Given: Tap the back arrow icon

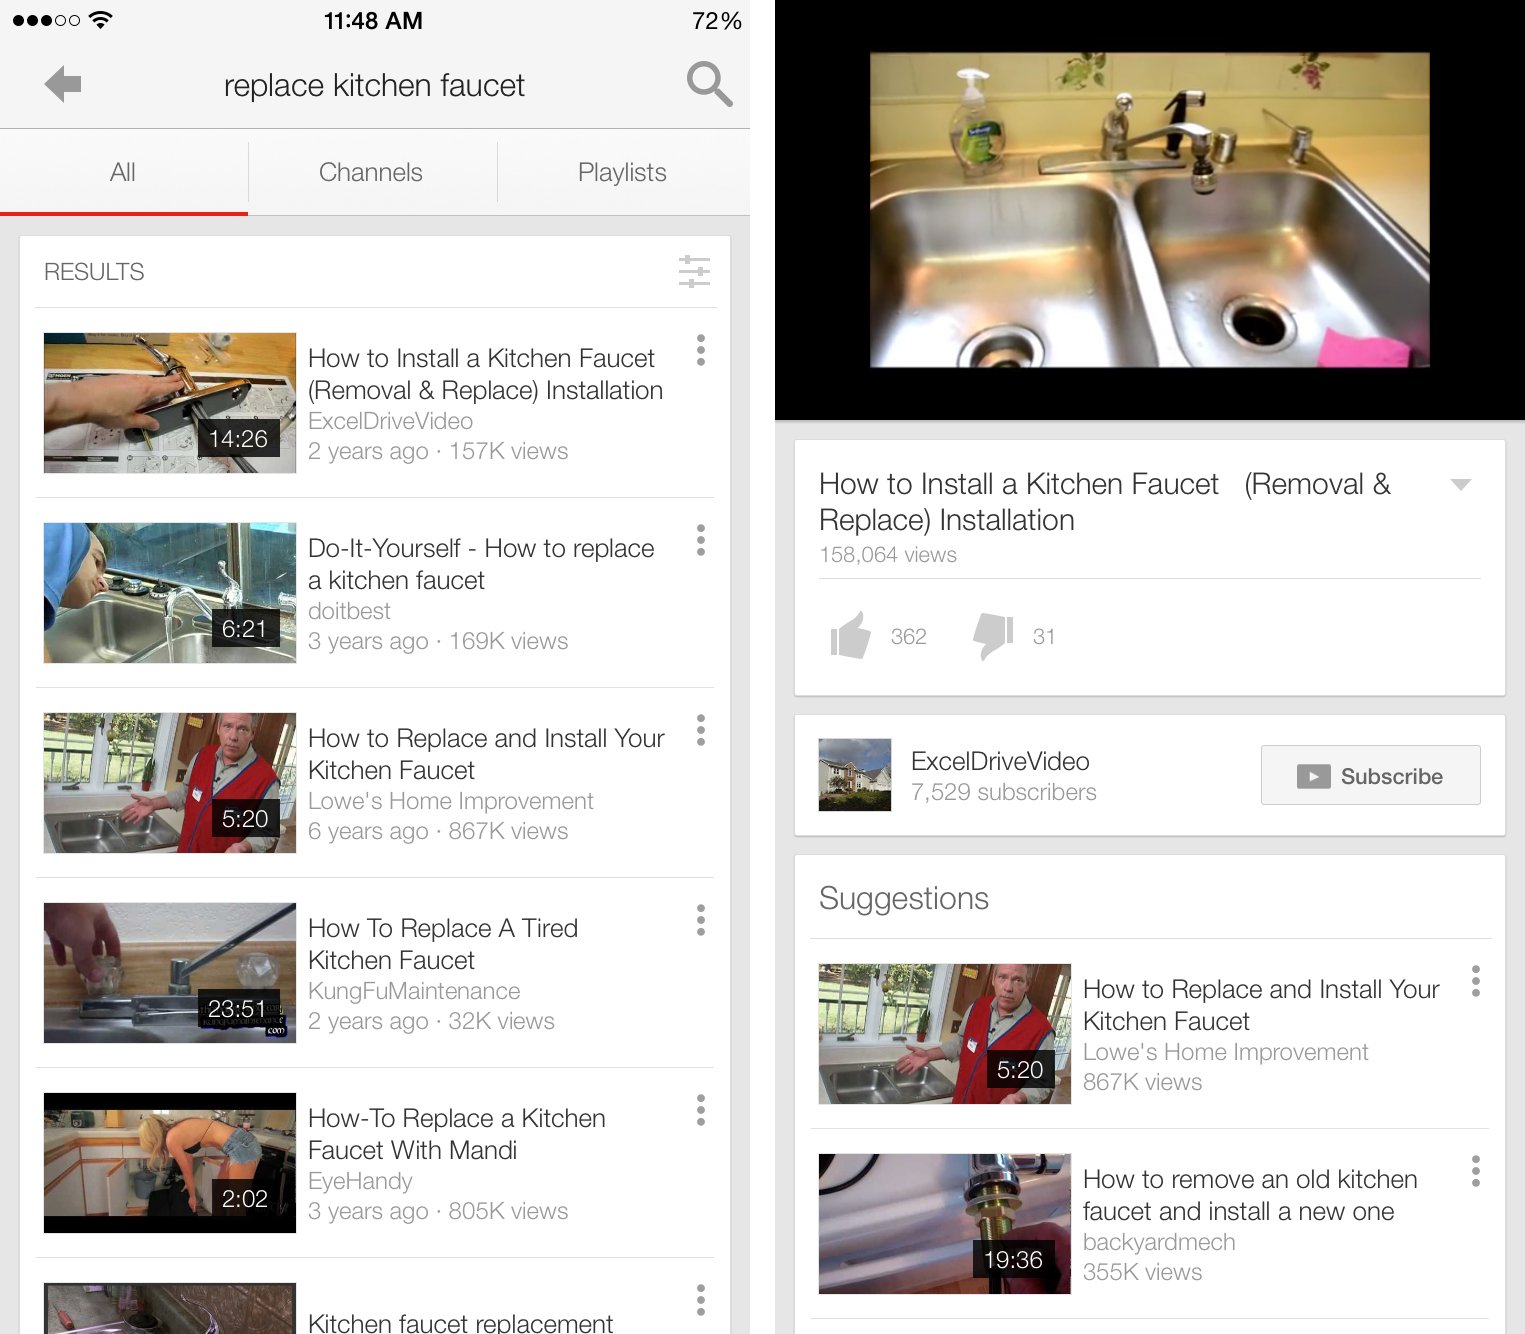Looking at the screenshot, I should 63,84.
